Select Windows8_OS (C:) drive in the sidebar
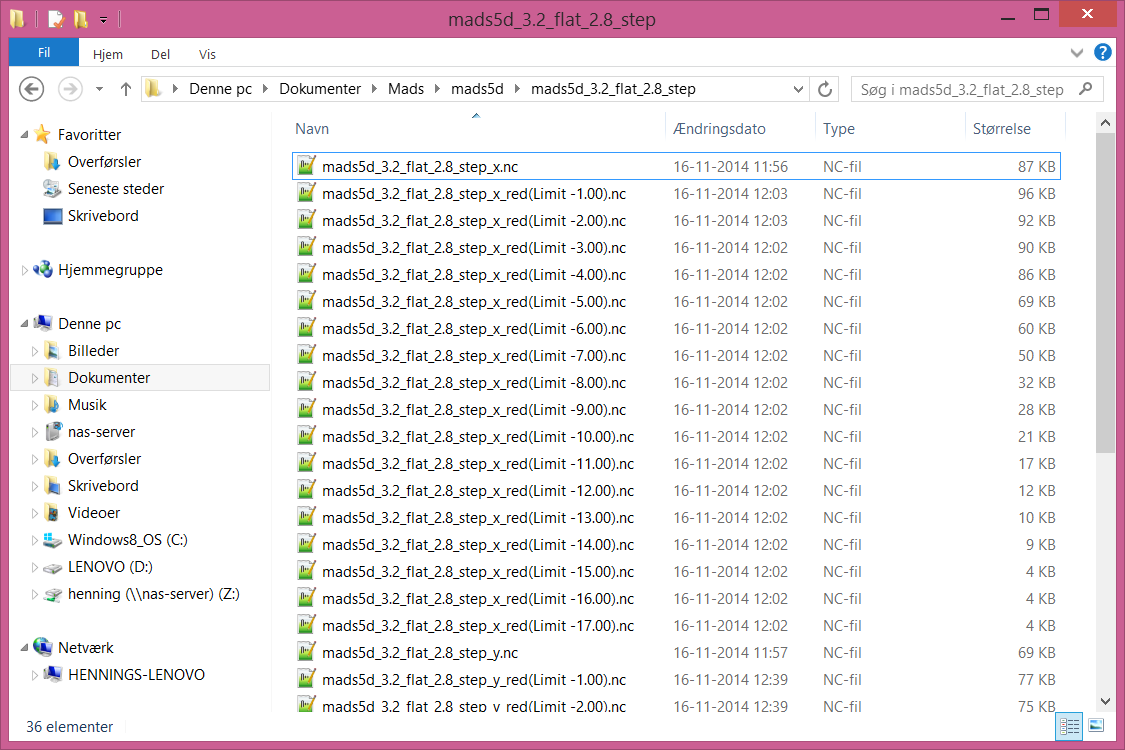 (x=127, y=540)
